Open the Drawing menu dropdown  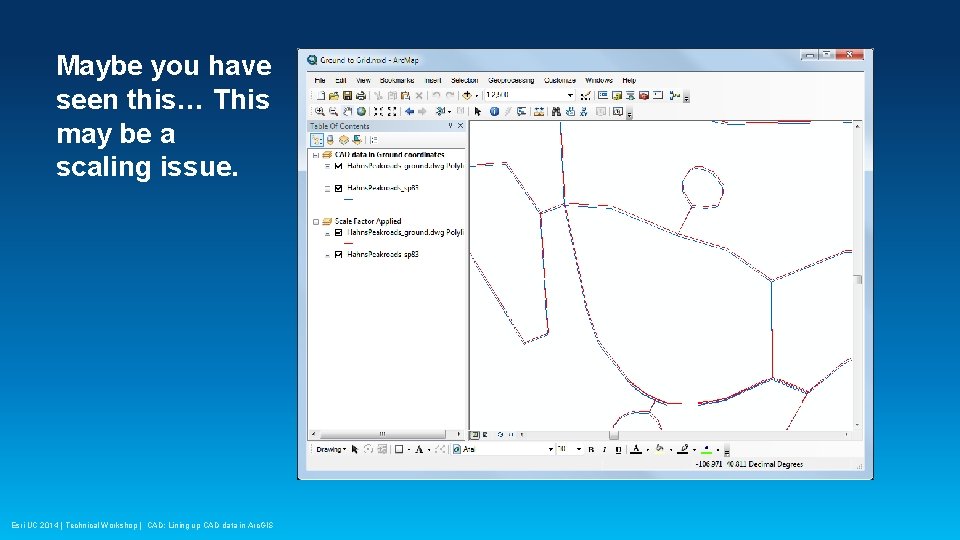tap(331, 449)
